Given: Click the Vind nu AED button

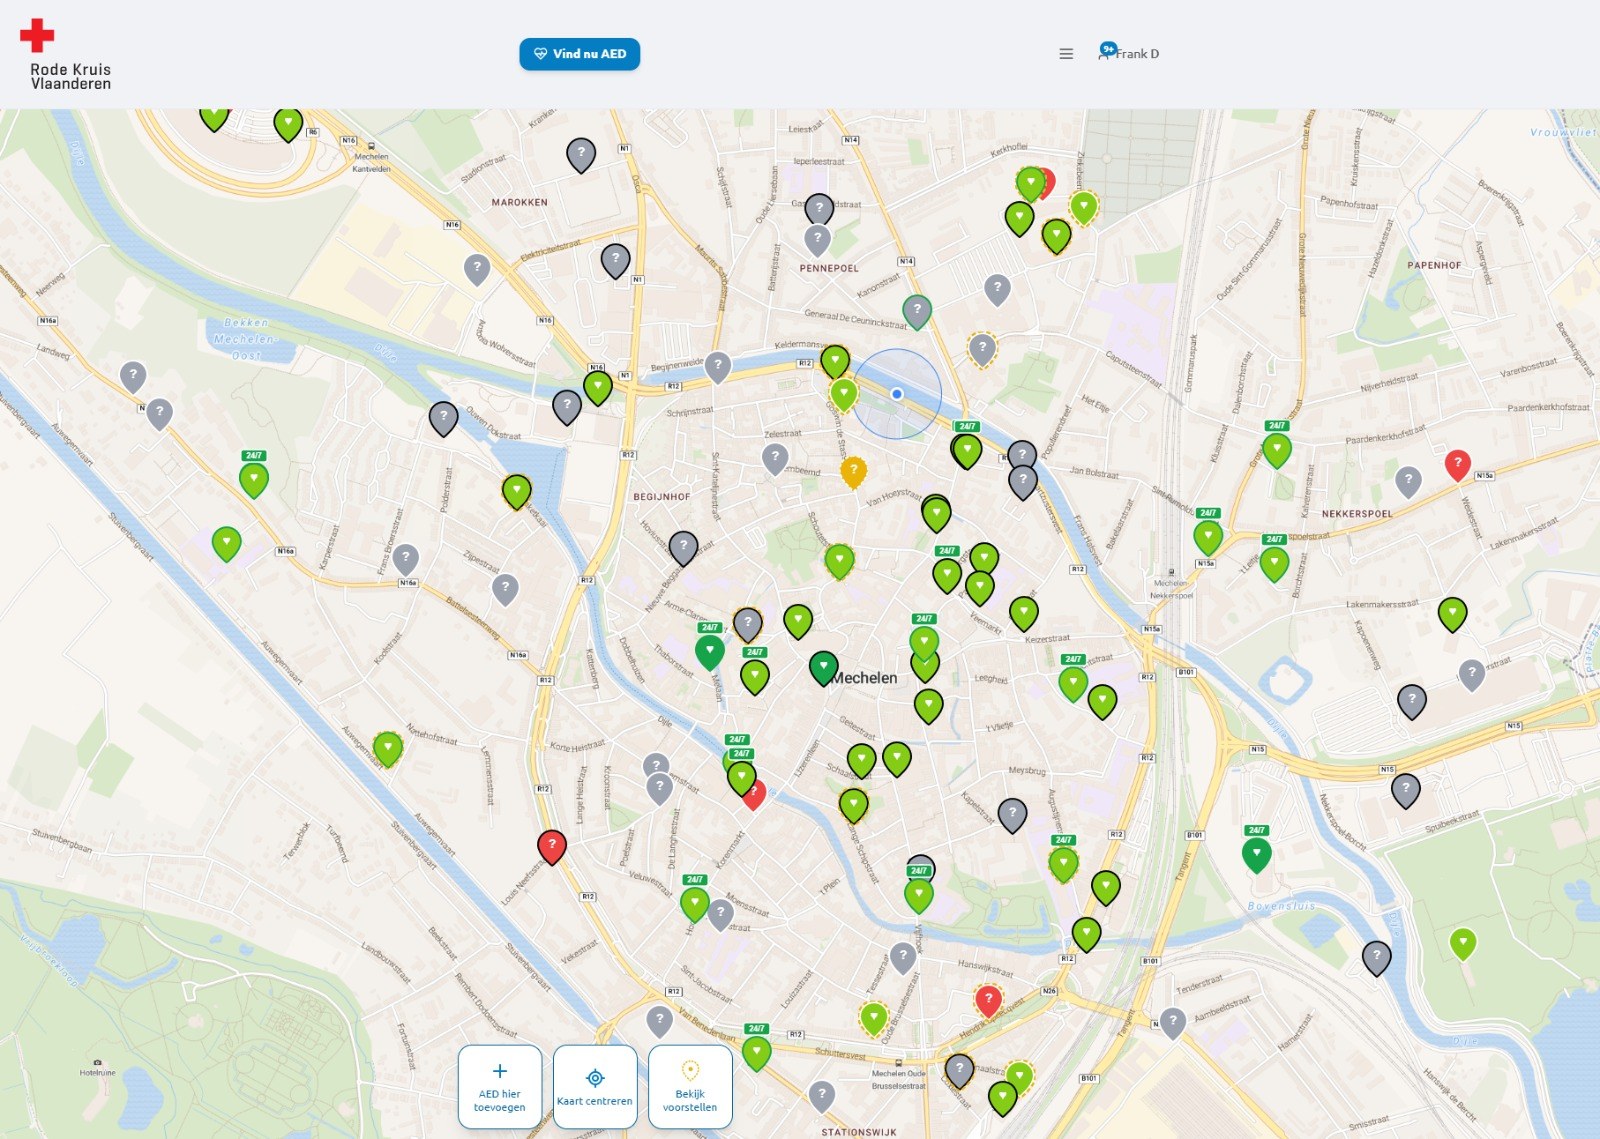Looking at the screenshot, I should pyautogui.click(x=580, y=54).
